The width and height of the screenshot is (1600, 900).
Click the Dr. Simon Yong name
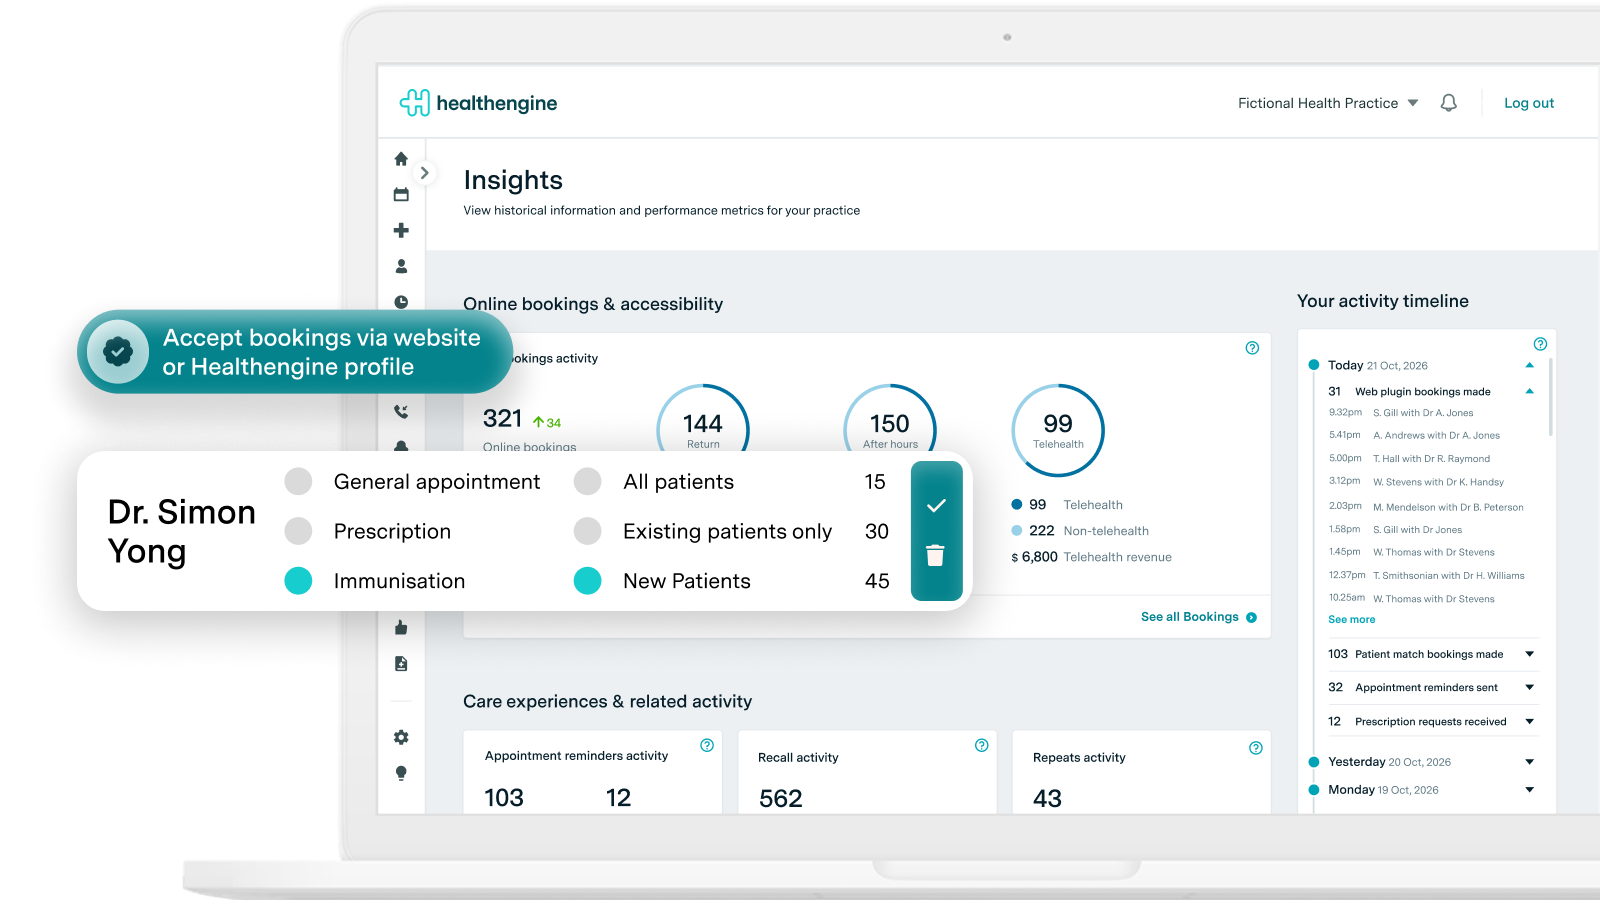181,531
